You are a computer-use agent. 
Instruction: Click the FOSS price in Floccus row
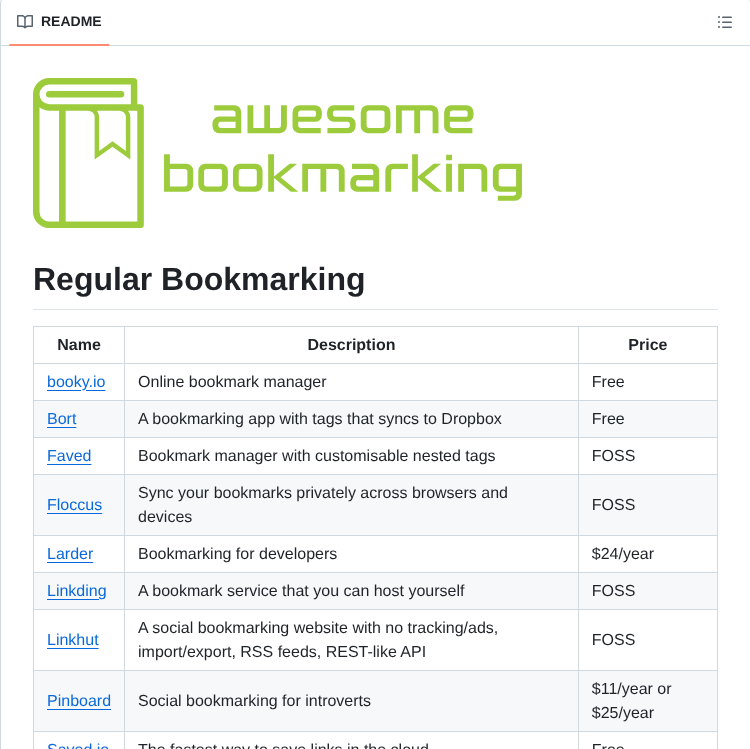tap(613, 505)
